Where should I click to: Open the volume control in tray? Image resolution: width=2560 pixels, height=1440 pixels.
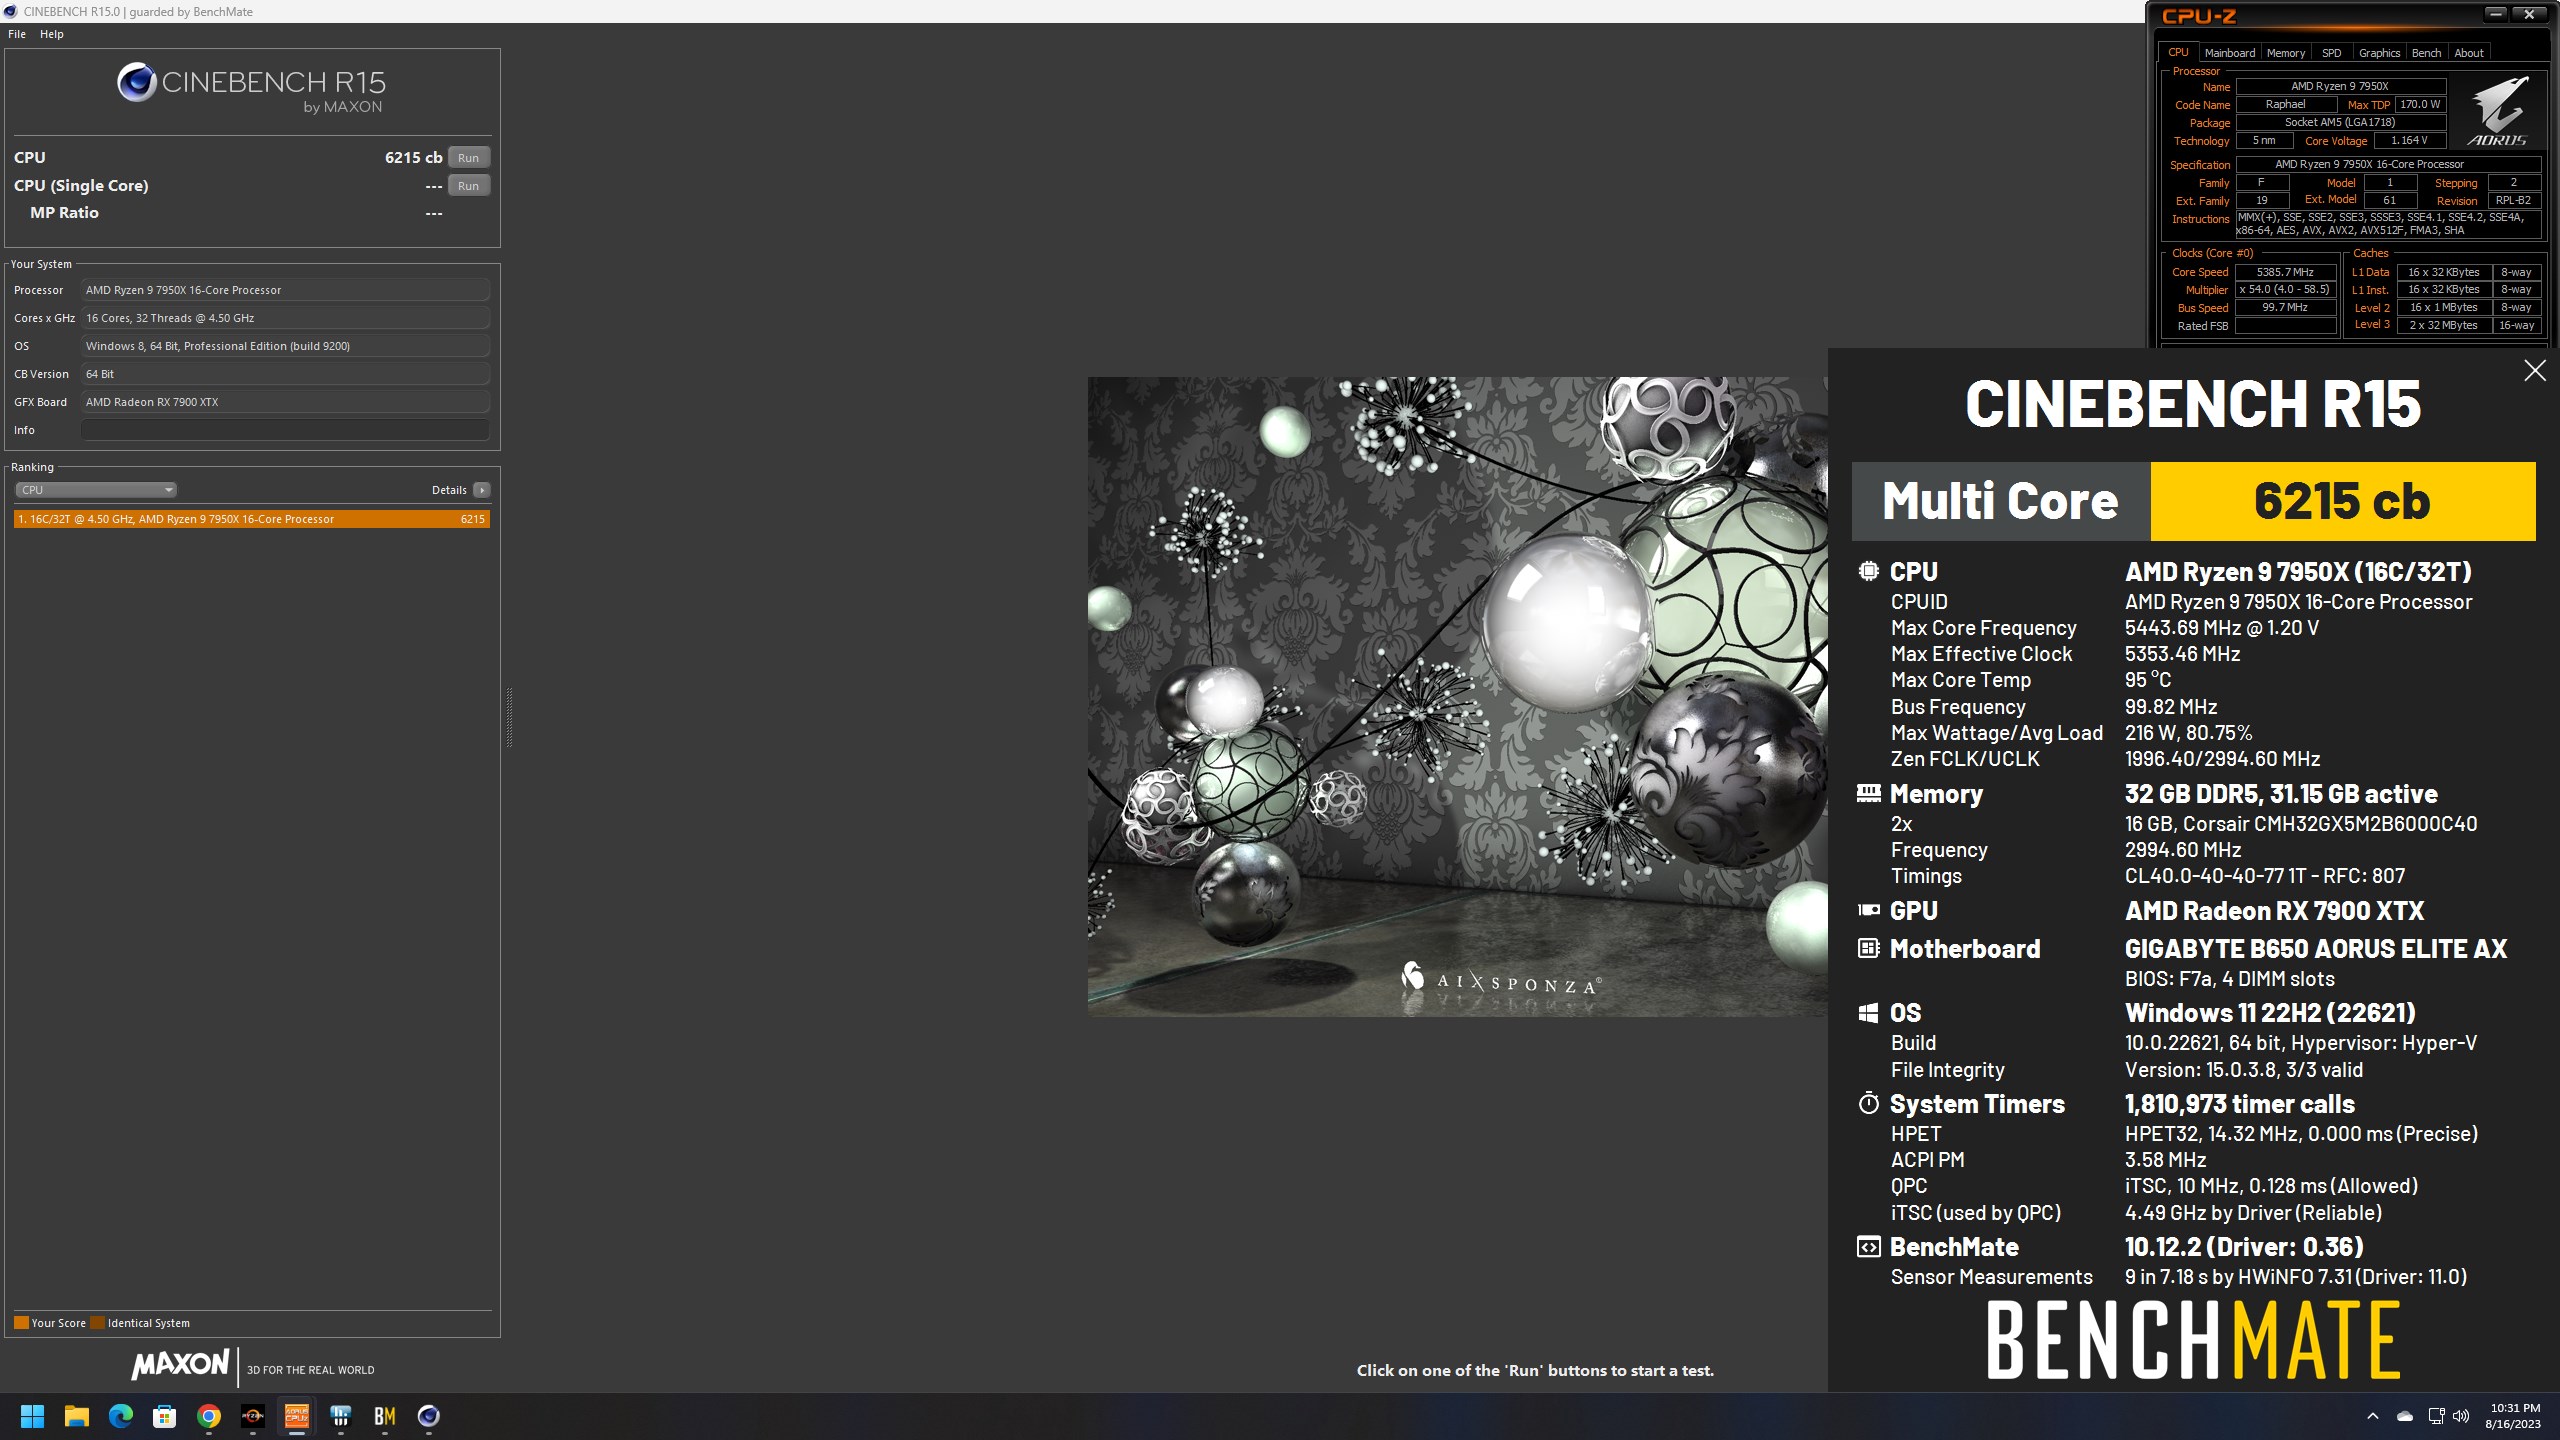[x=2461, y=1416]
